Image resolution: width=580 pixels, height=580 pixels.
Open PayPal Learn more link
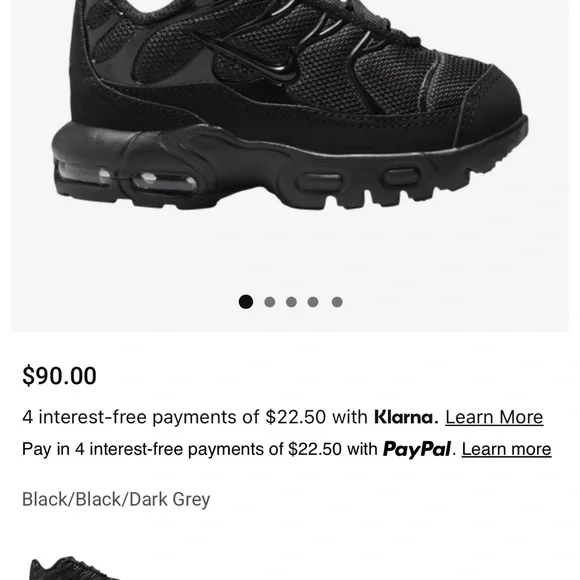[x=506, y=449]
